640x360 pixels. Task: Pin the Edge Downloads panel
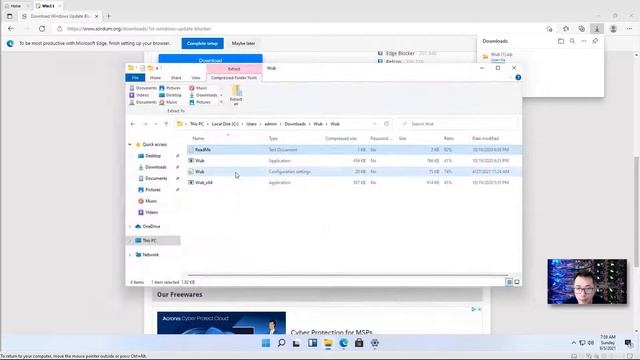(x=595, y=41)
